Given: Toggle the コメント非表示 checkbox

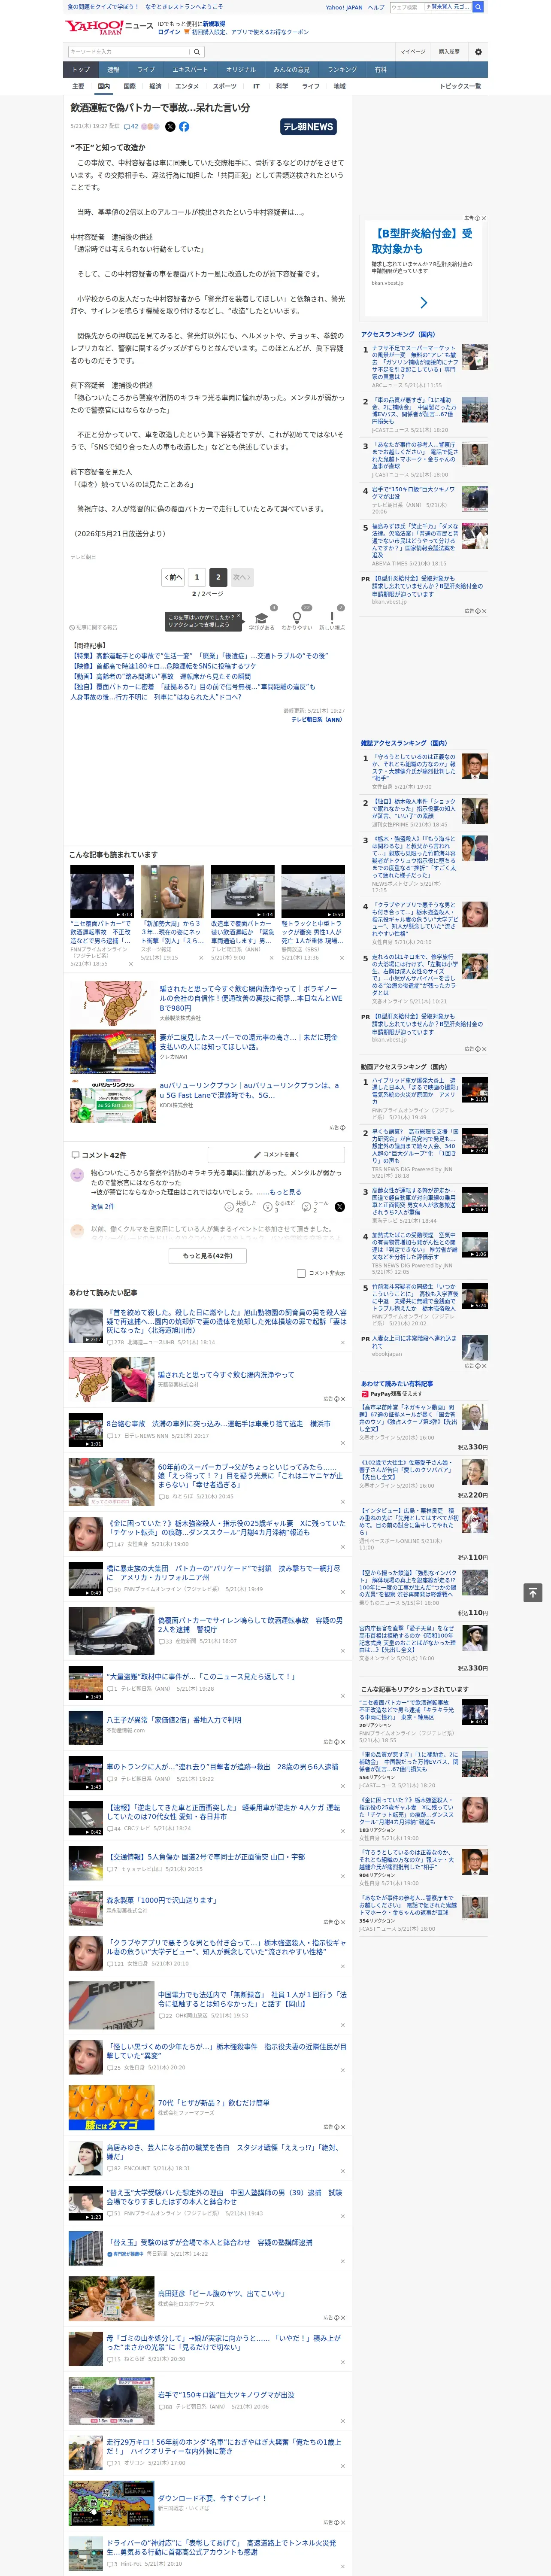Looking at the screenshot, I should [x=301, y=1273].
